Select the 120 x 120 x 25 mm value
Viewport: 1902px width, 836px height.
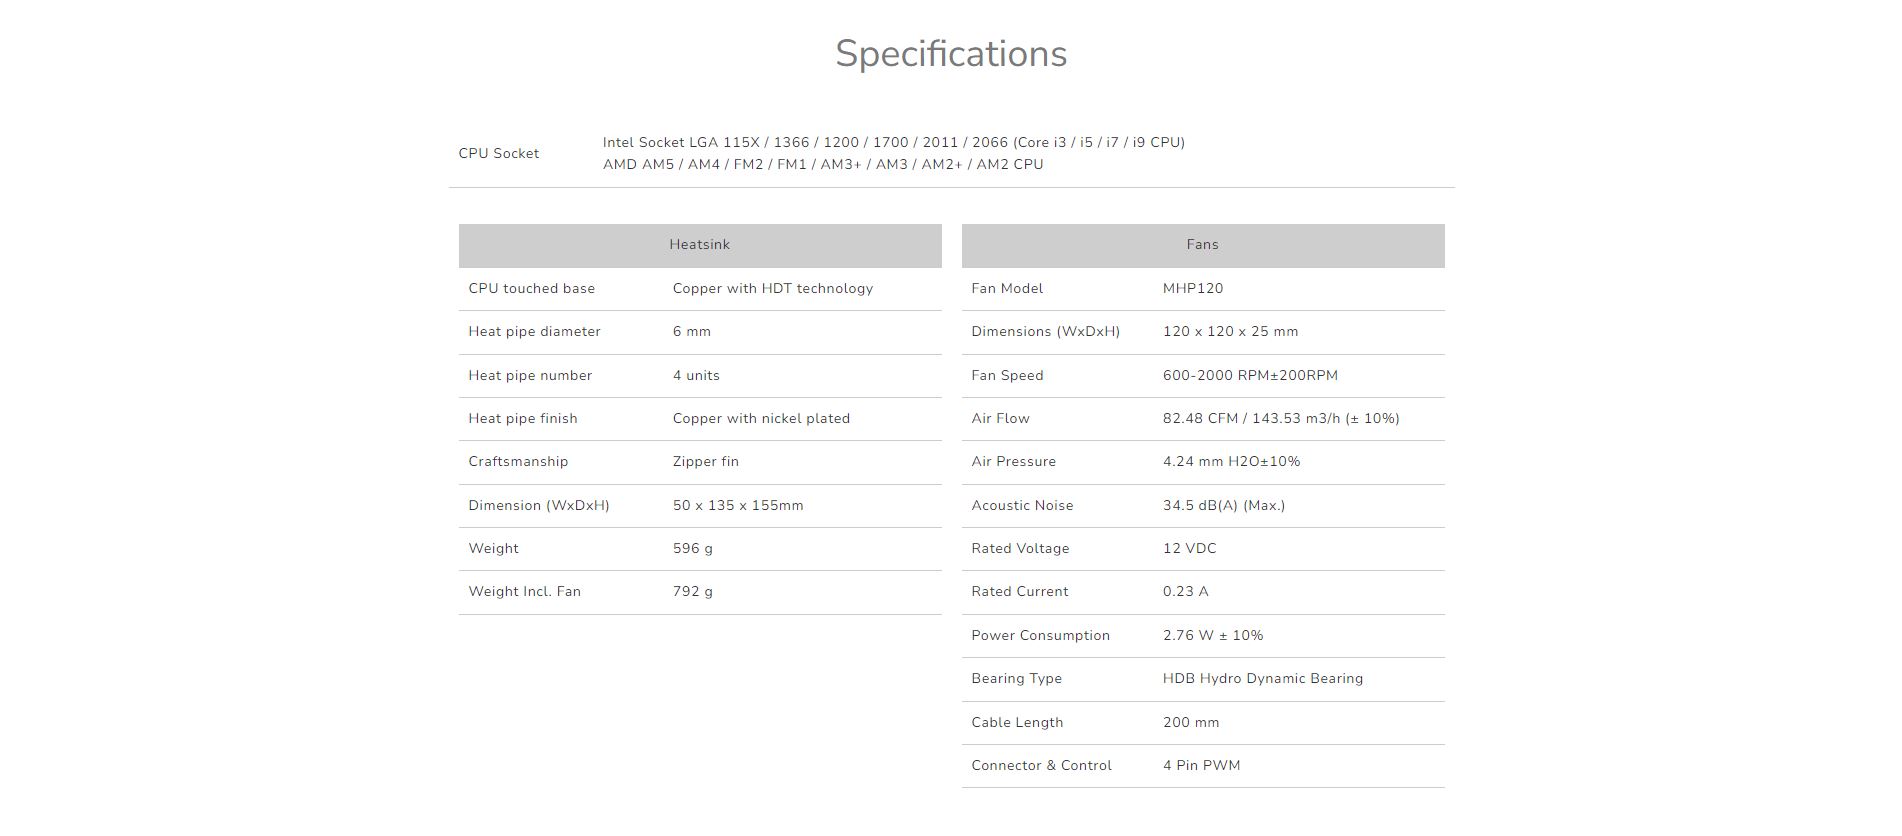pos(1230,332)
